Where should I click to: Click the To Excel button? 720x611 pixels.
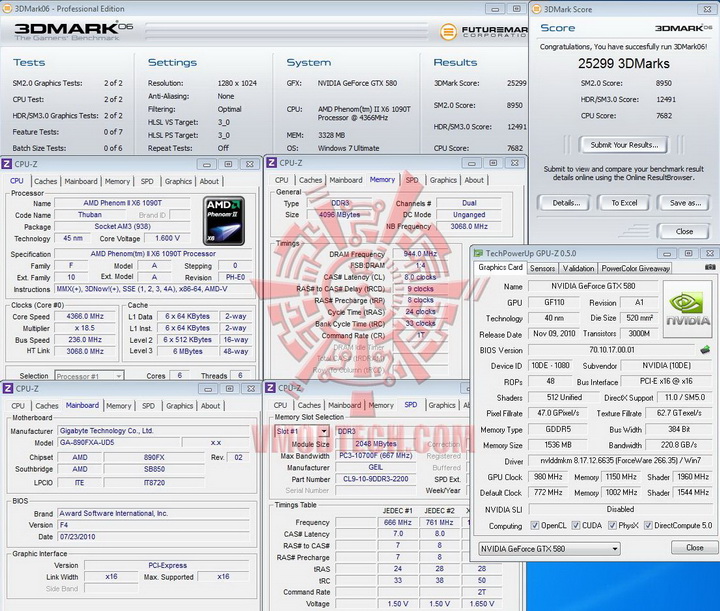[x=625, y=202]
